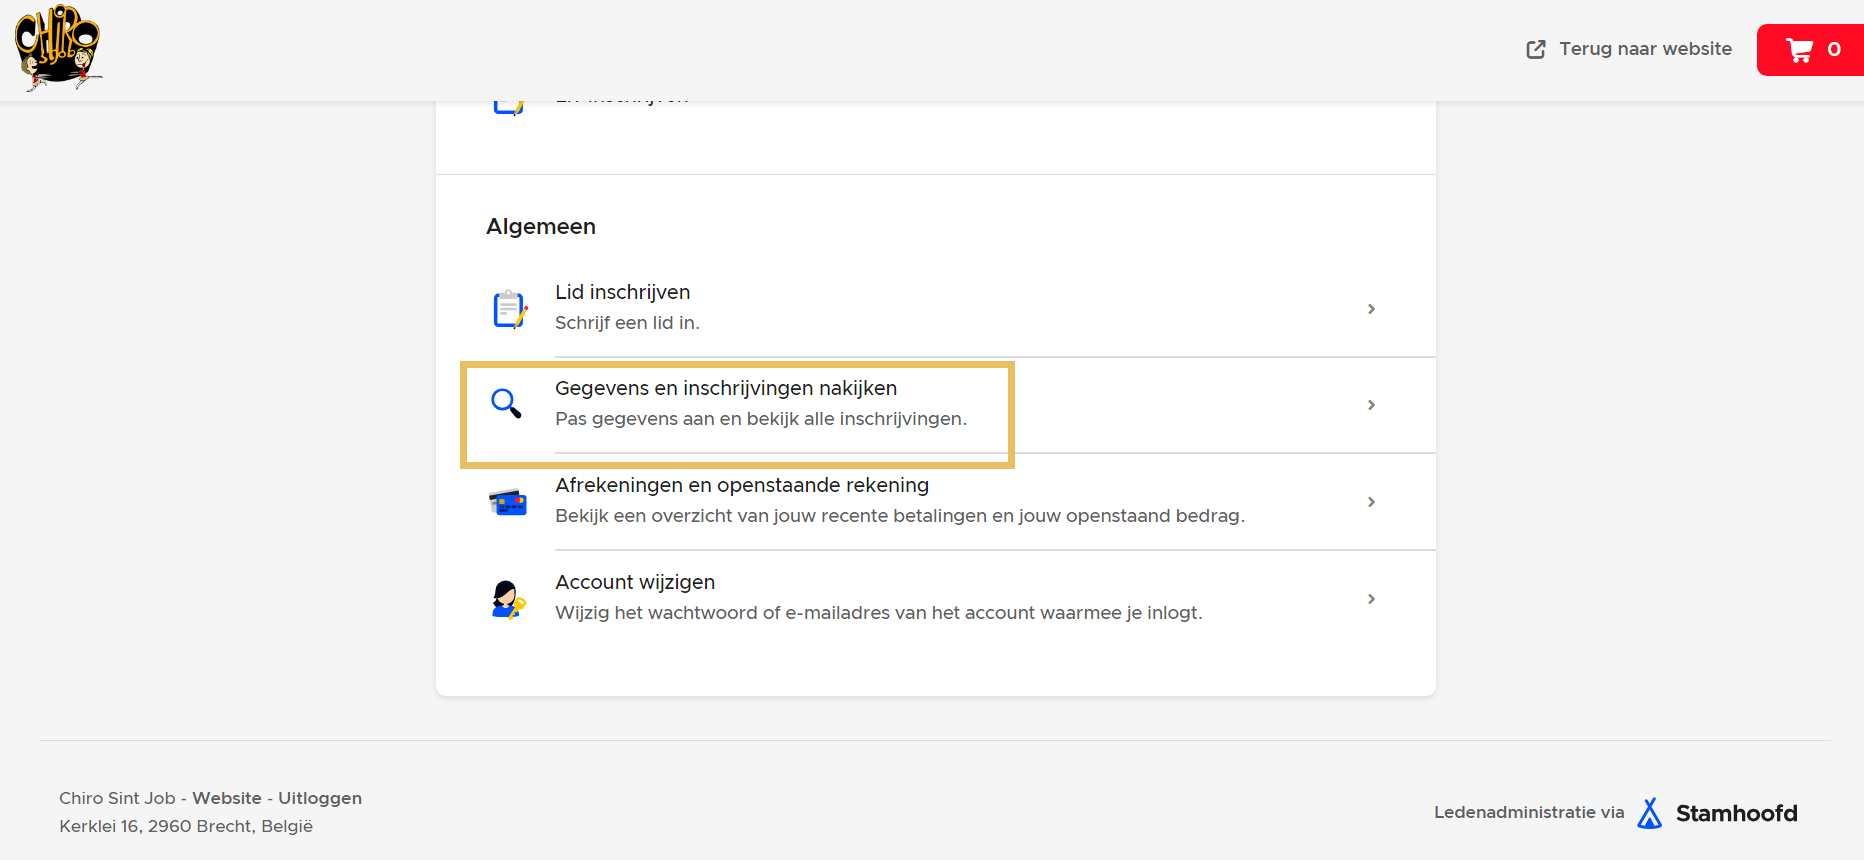This screenshot has height=860, width=1864.
Task: Click the Chiro Sint Job logo
Action: (x=58, y=48)
